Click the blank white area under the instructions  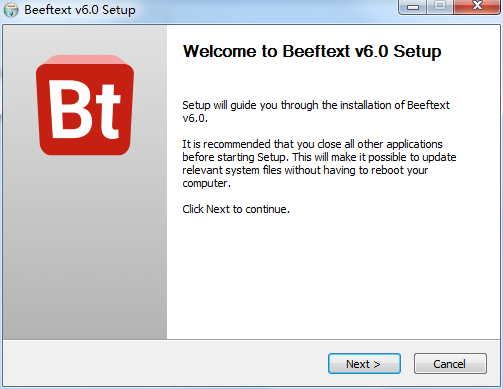333,277
